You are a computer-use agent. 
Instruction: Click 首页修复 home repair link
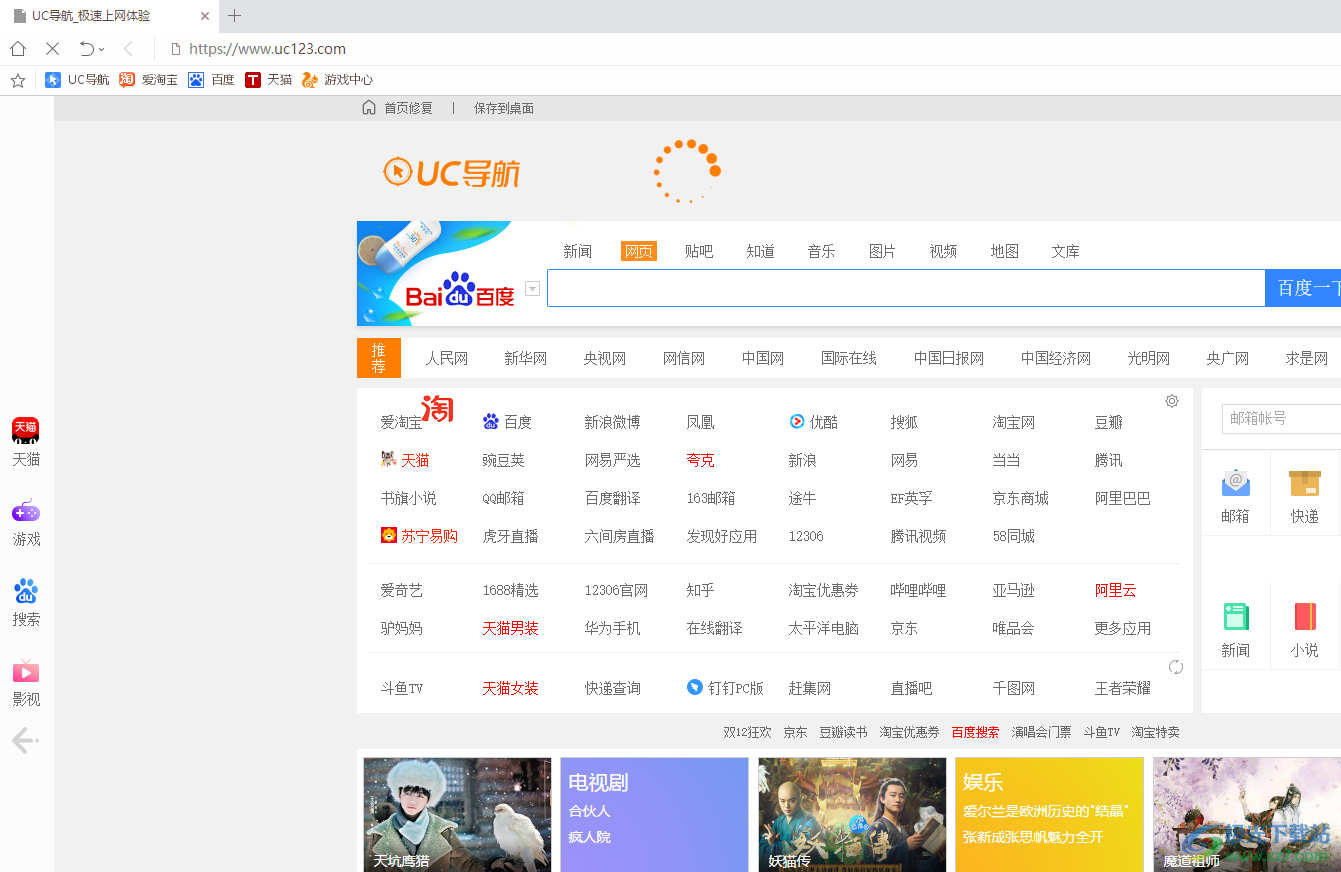[397, 108]
